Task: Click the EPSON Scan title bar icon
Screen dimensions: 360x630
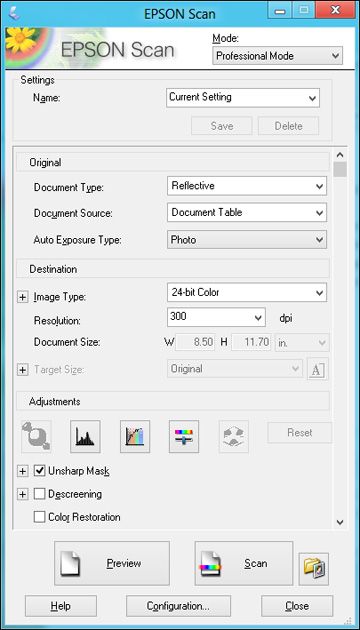Action: point(14,13)
